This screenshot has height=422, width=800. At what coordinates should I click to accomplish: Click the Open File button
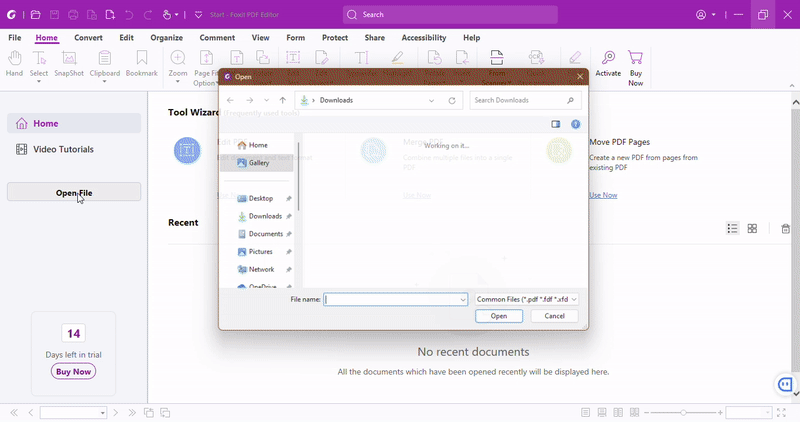[74, 192]
